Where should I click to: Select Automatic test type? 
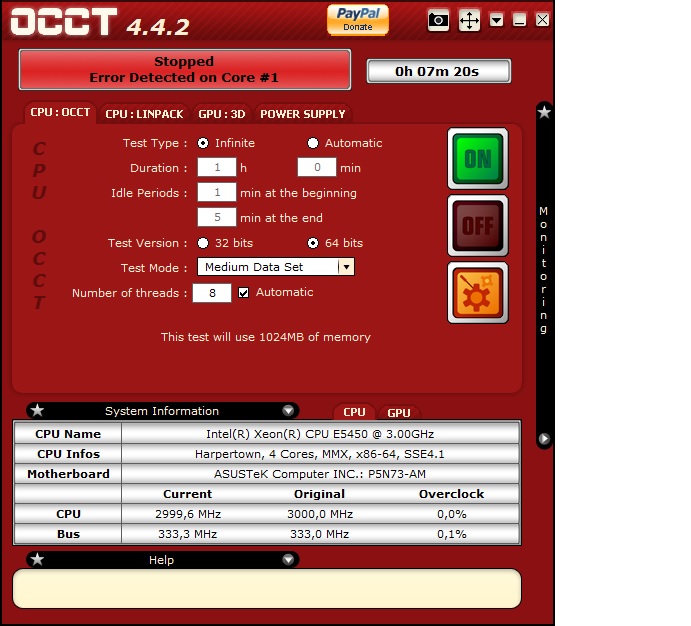[313, 143]
